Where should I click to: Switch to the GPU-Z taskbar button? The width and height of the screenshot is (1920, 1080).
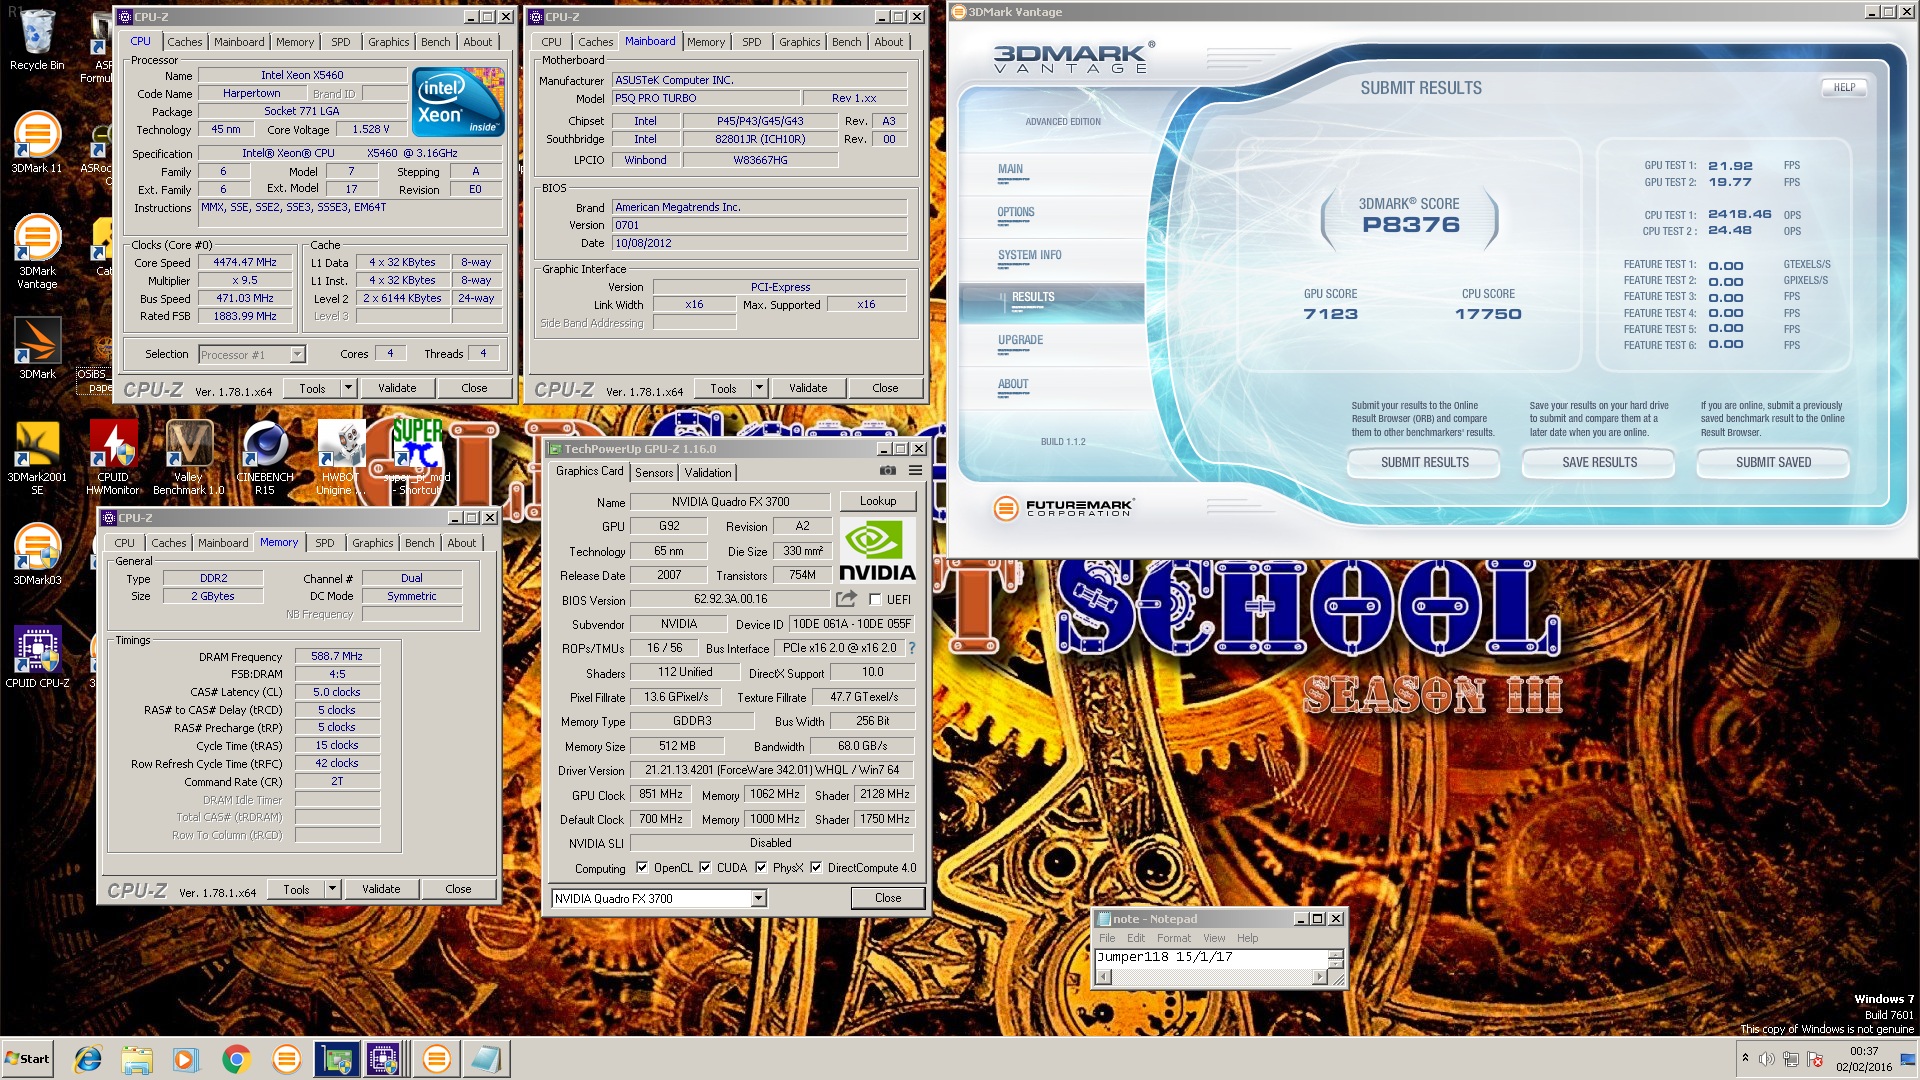pos(336,1059)
